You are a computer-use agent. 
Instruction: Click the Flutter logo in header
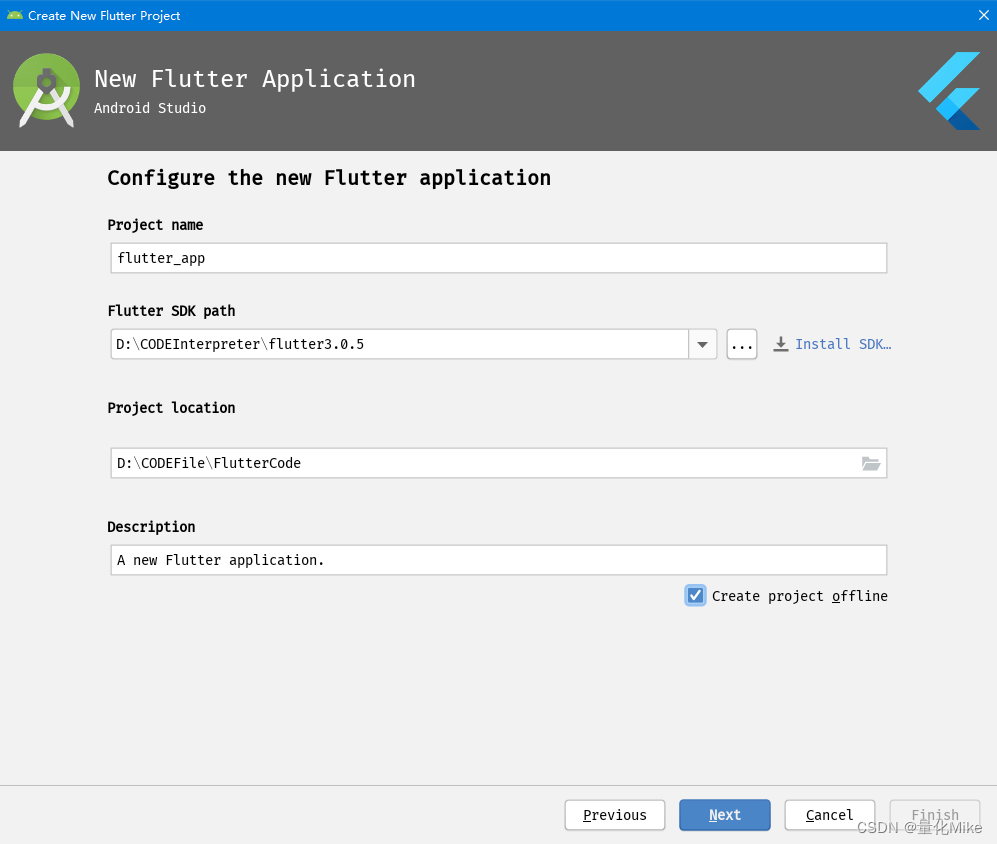[950, 91]
